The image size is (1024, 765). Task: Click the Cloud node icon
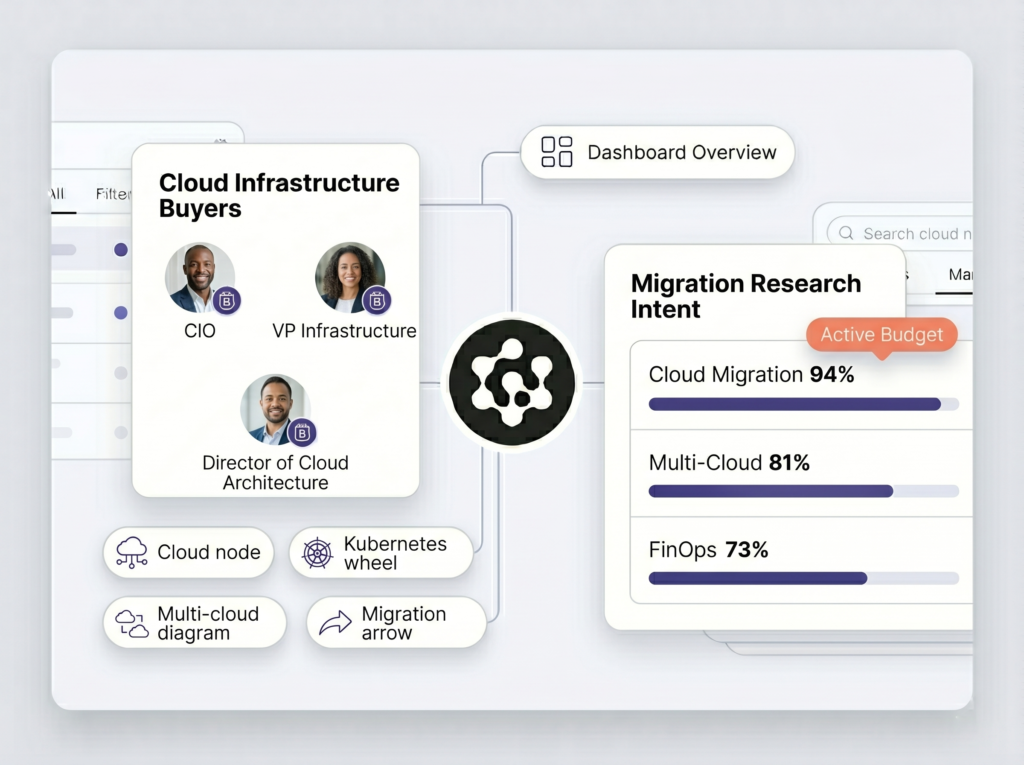132,553
